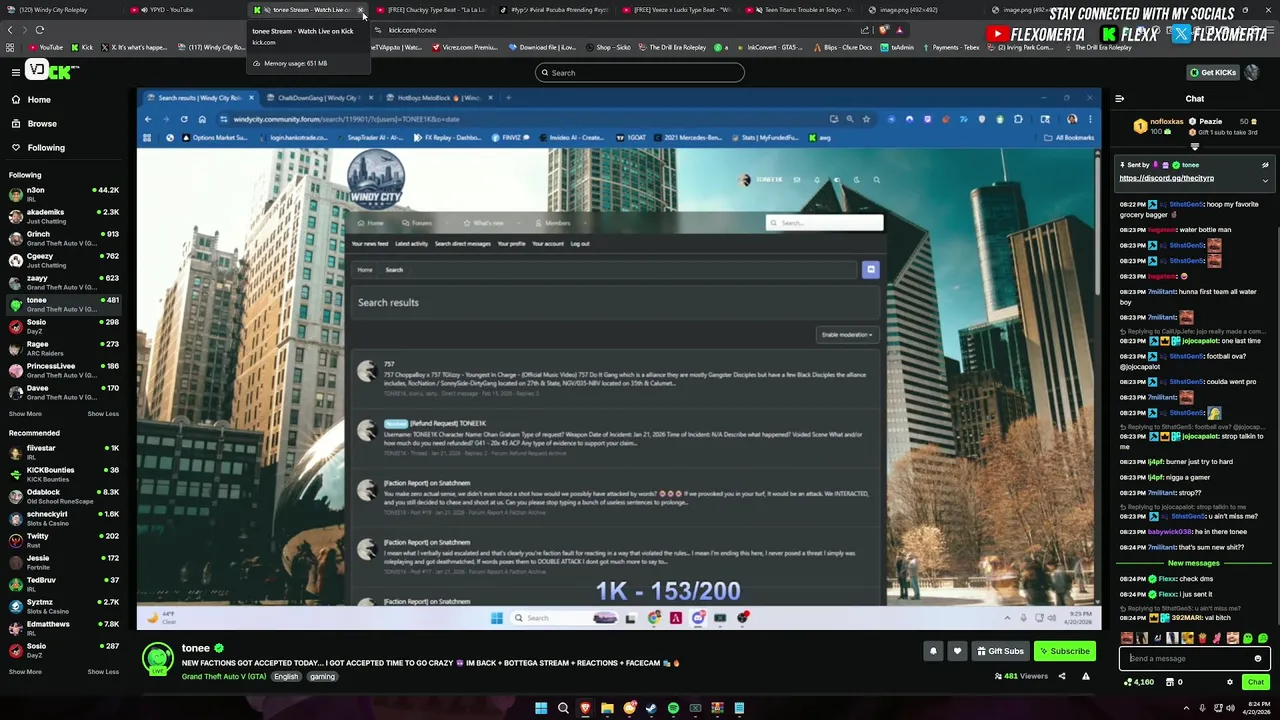Expand the gift leaderboard arrow
The height and width of the screenshot is (720, 1280).
pyautogui.click(x=1194, y=146)
